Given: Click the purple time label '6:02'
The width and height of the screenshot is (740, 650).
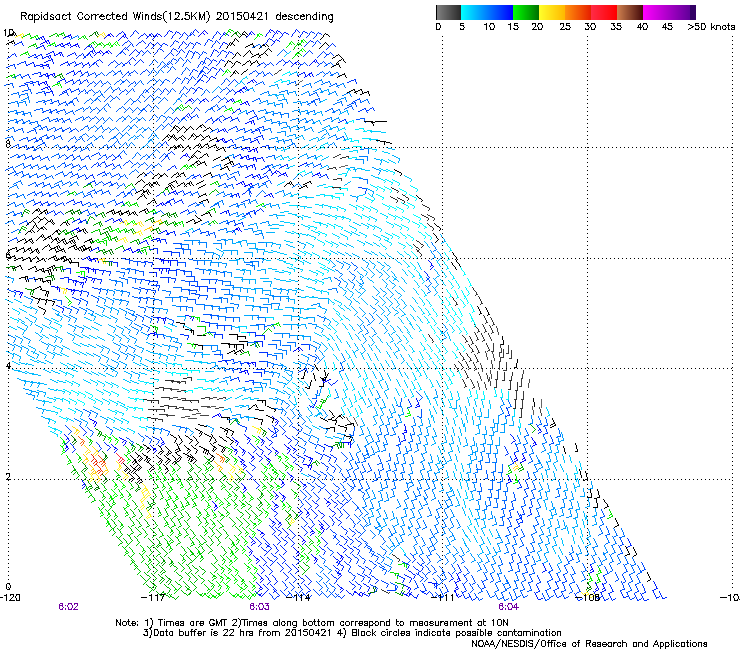Looking at the screenshot, I should [68, 607].
